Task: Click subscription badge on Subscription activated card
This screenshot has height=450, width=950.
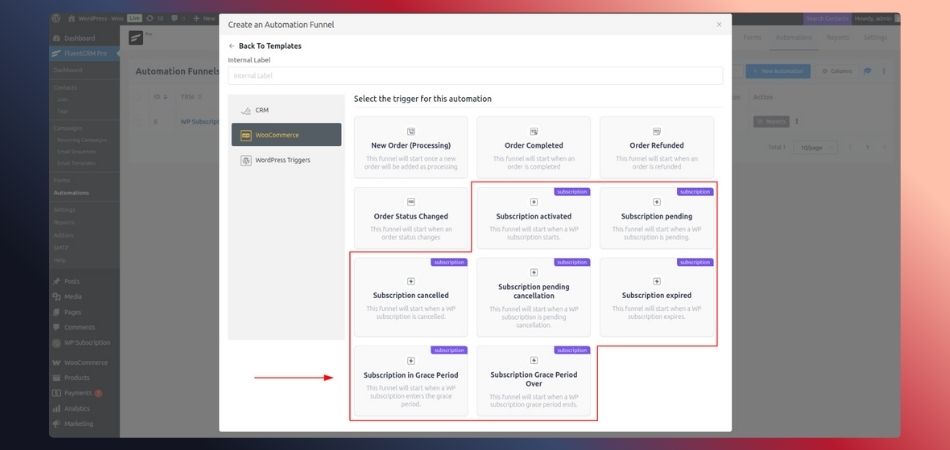Action: 571,192
